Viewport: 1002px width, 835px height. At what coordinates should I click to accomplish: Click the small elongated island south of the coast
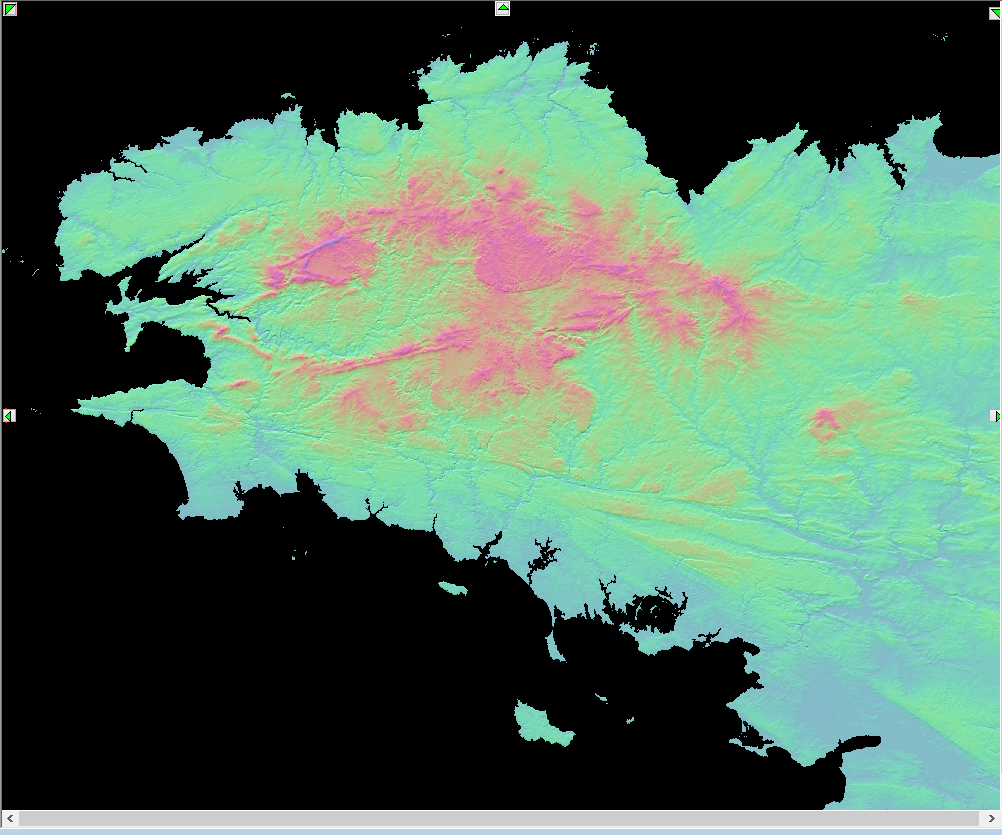(452, 588)
